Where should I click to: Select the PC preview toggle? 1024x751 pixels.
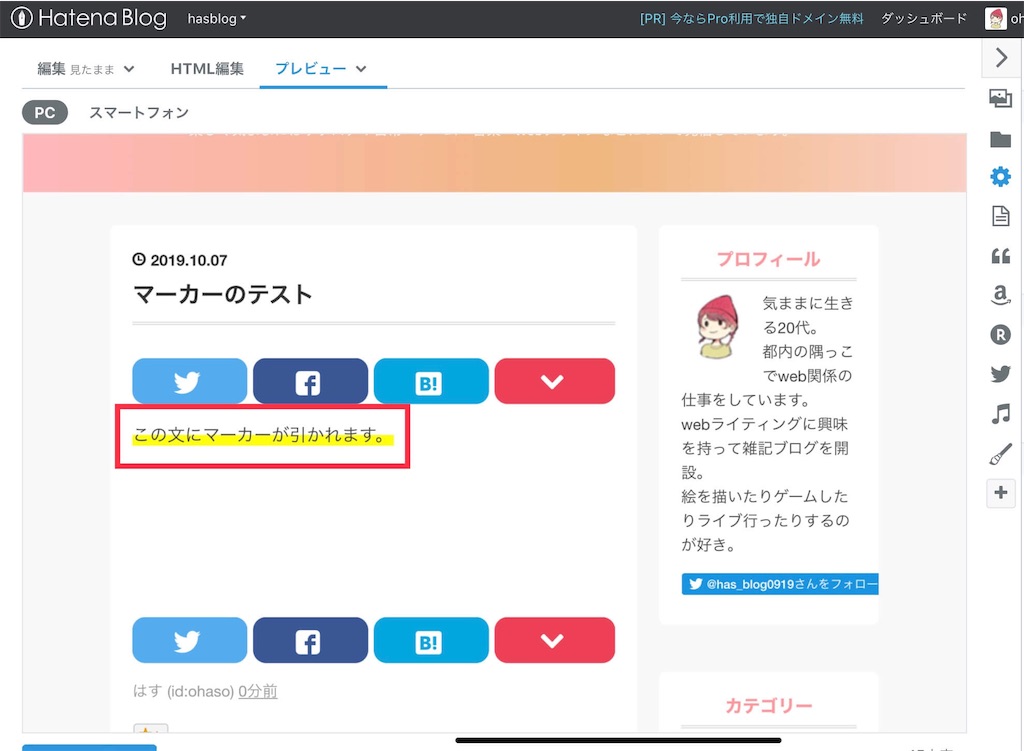[44, 112]
